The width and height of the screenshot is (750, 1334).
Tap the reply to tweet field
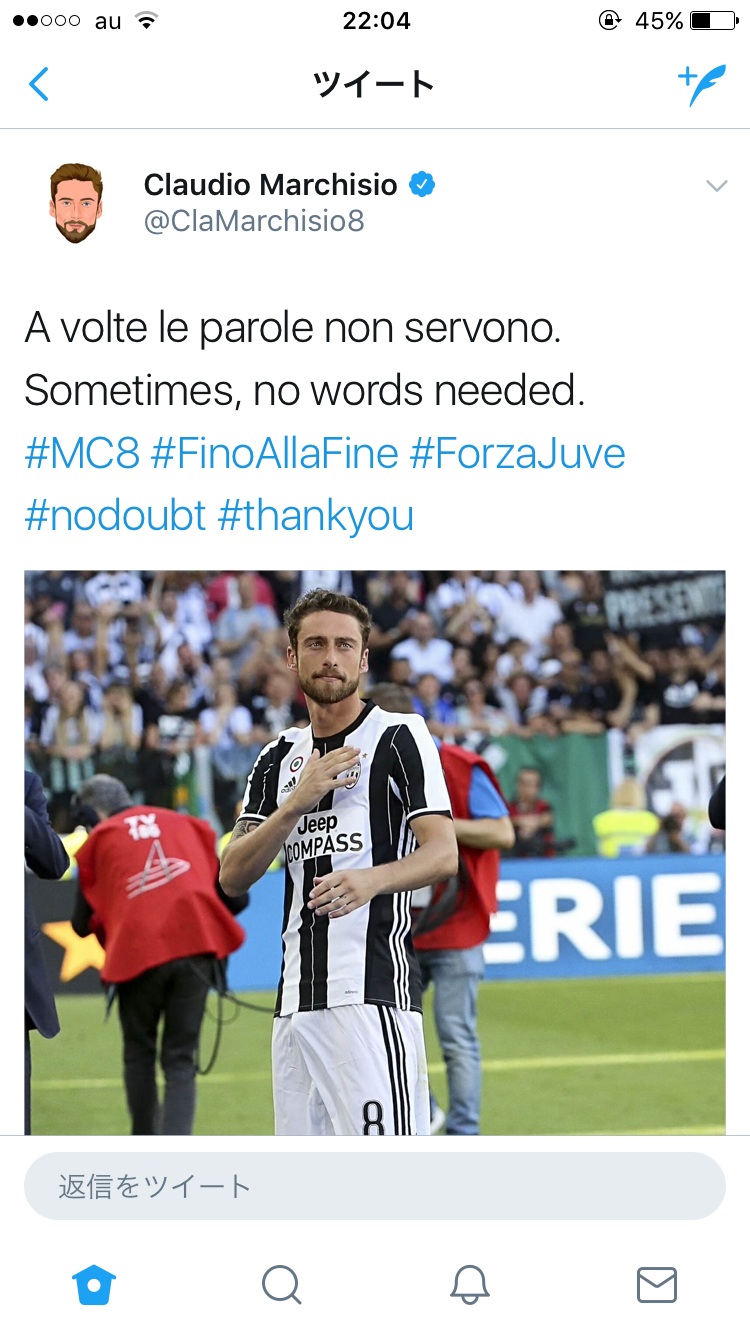click(x=375, y=1186)
